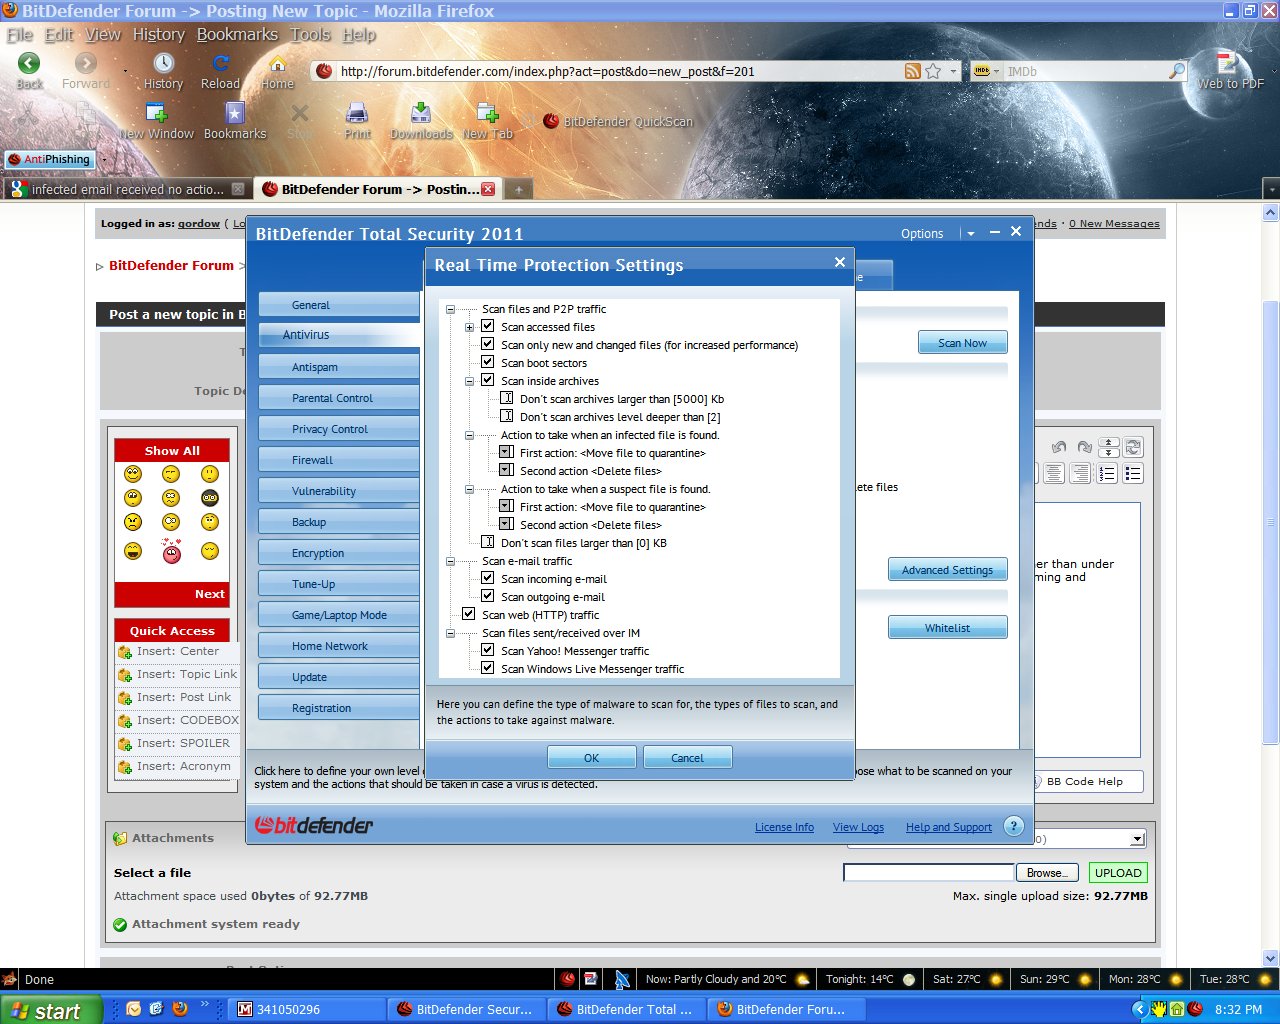Click Cancel in Real Time Protection Settings
This screenshot has width=1280, height=1024.
pos(687,757)
